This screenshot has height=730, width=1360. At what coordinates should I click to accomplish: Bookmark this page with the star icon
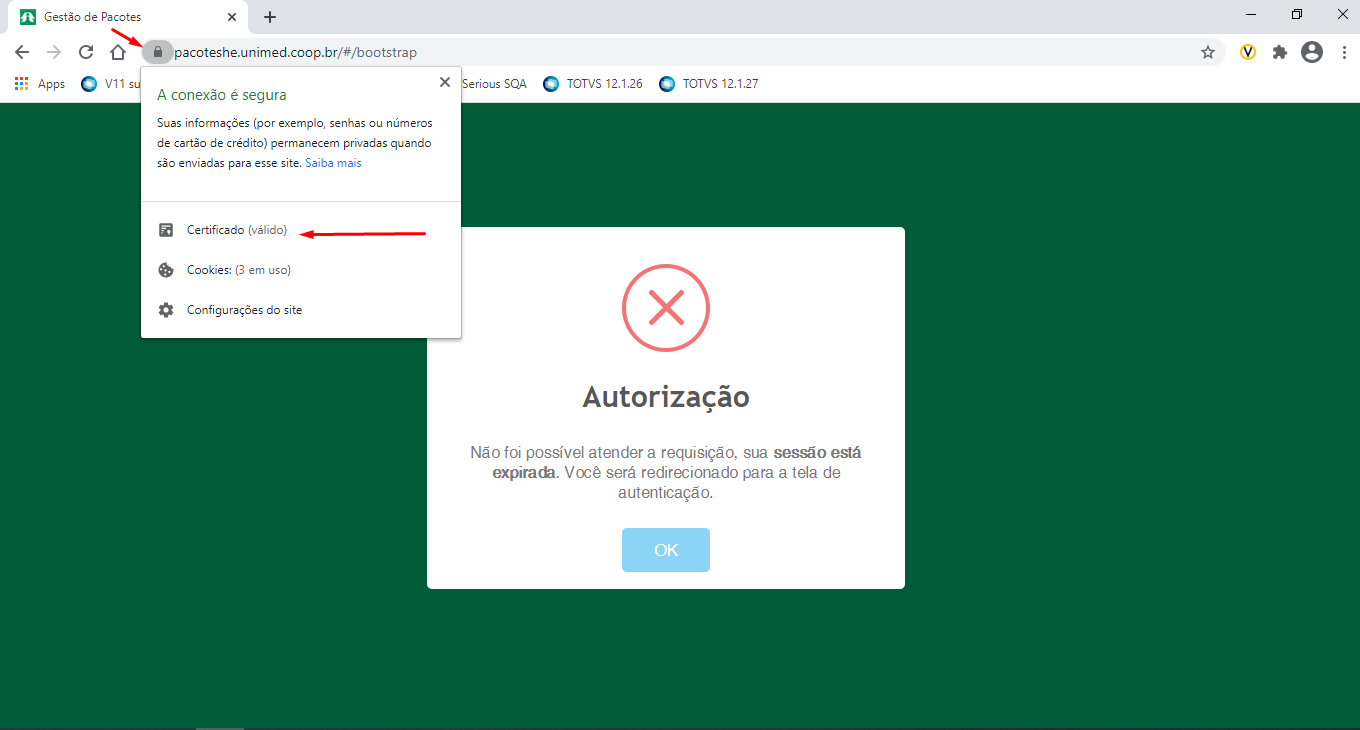click(1208, 52)
